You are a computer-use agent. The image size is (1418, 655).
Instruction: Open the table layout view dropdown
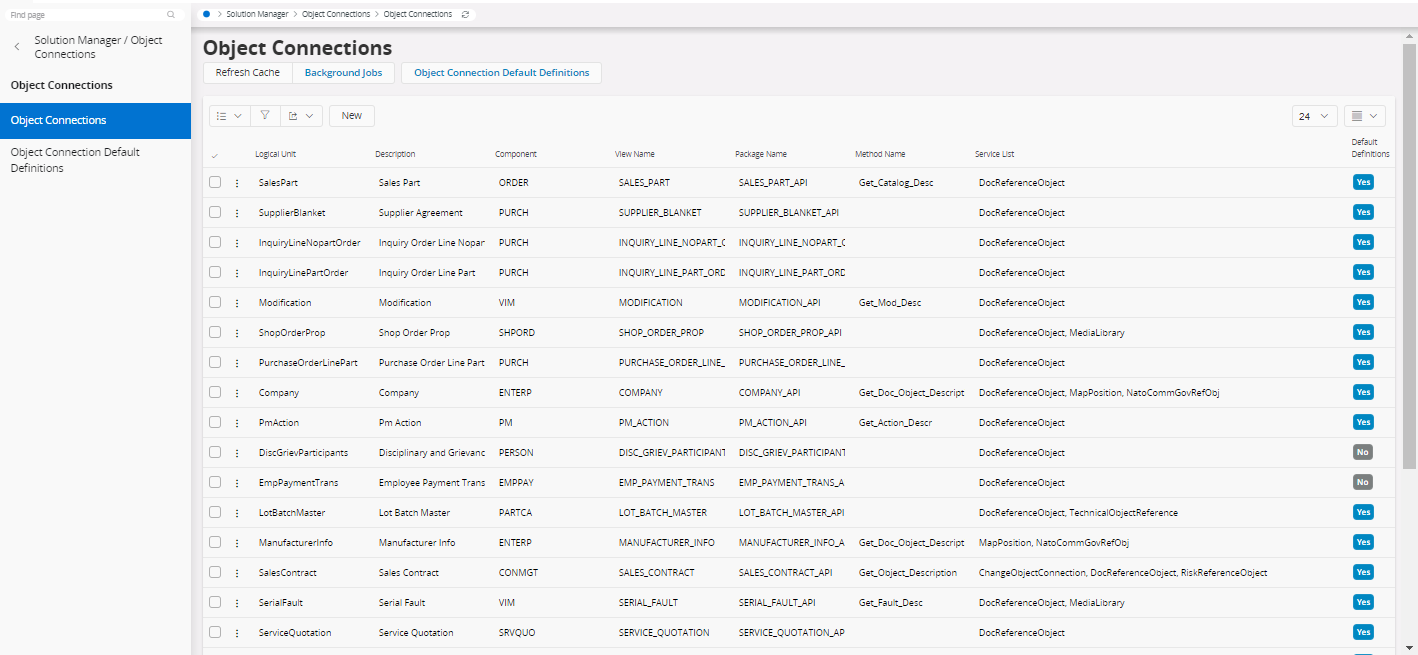pyautogui.click(x=1364, y=116)
